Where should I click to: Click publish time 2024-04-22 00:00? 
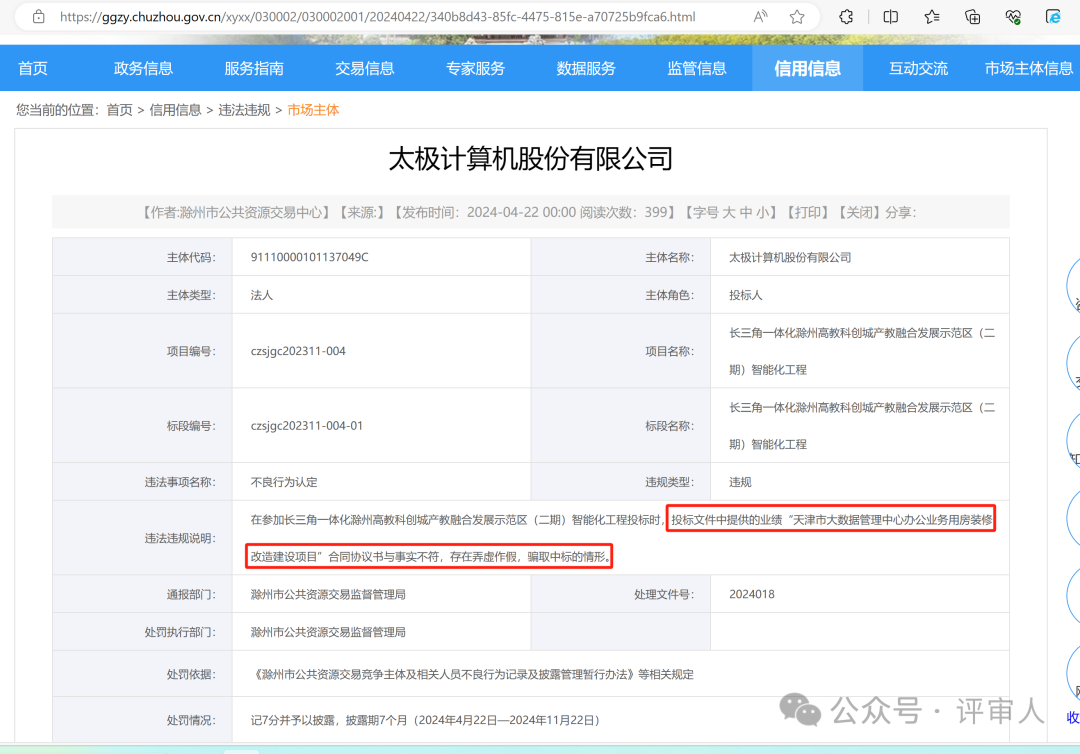click(521, 212)
